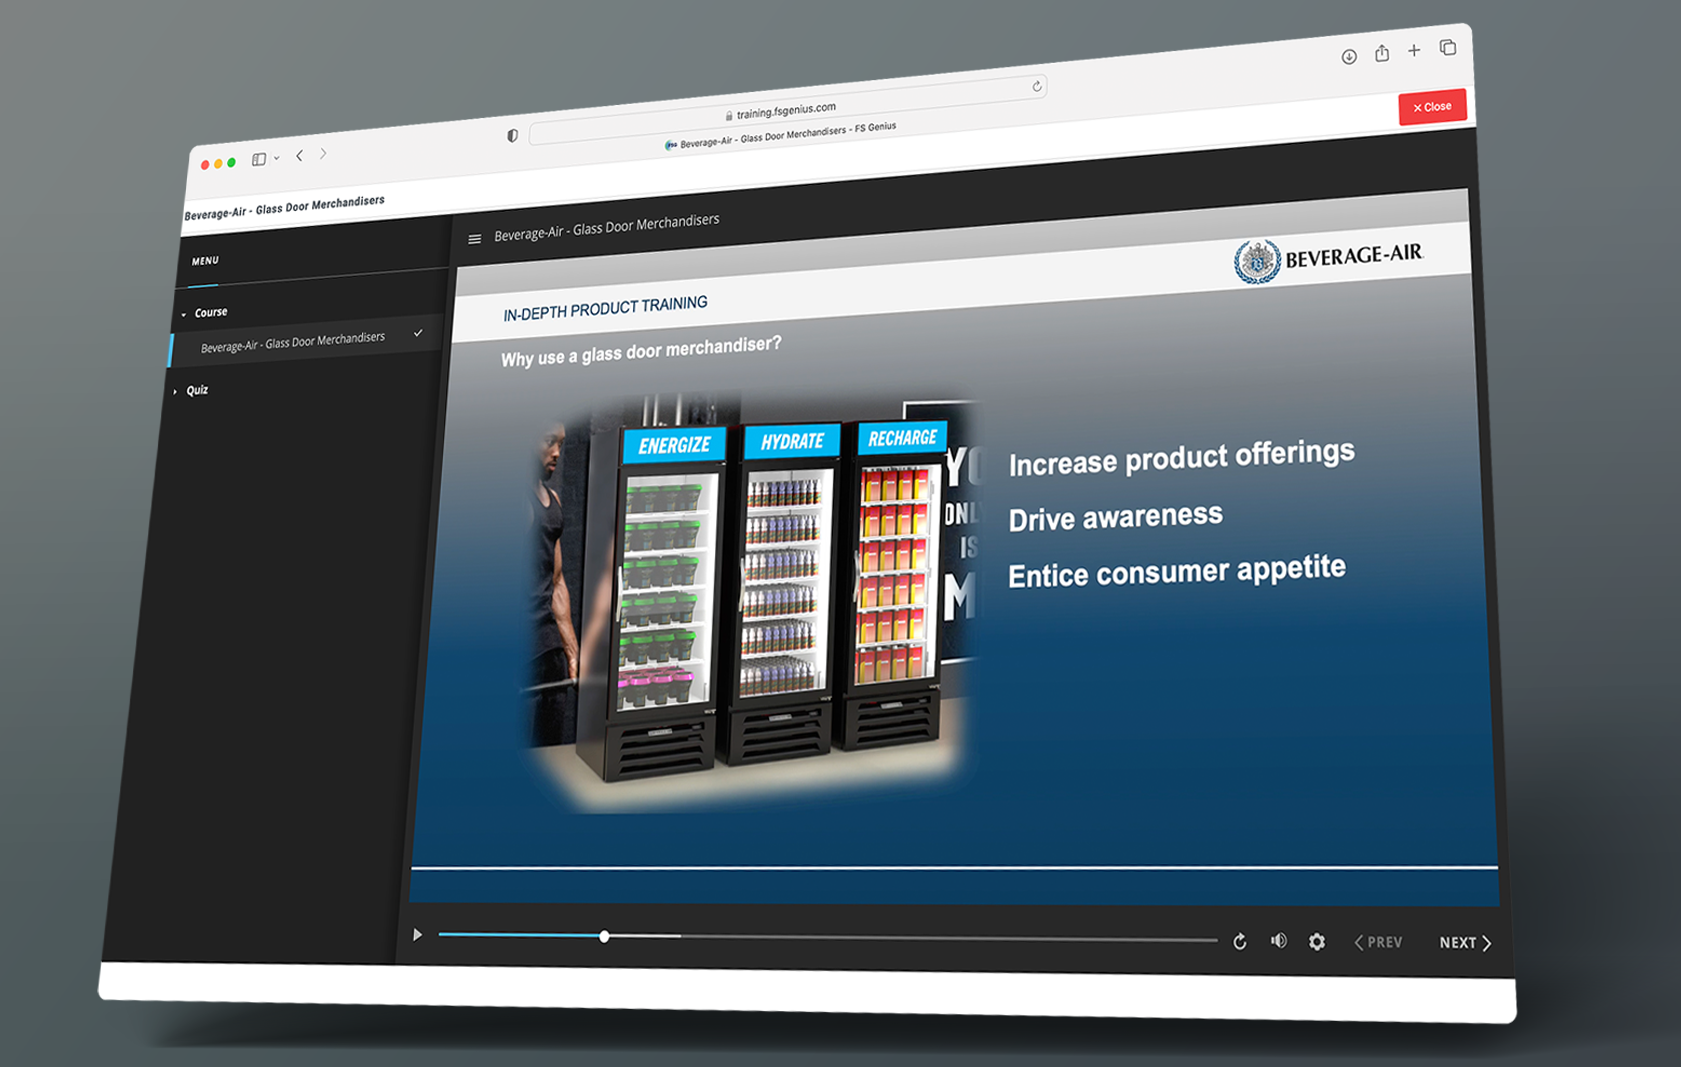Click the Beverage-Air logo on the slide
Viewport: 1681px width, 1067px height.
coord(1327,259)
